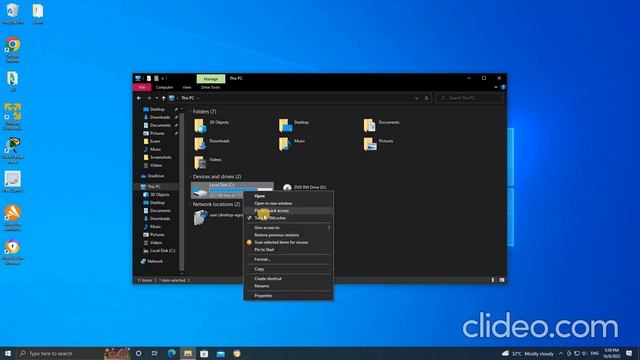
Task: Switch to the Computer ribbon tab
Action: [164, 87]
